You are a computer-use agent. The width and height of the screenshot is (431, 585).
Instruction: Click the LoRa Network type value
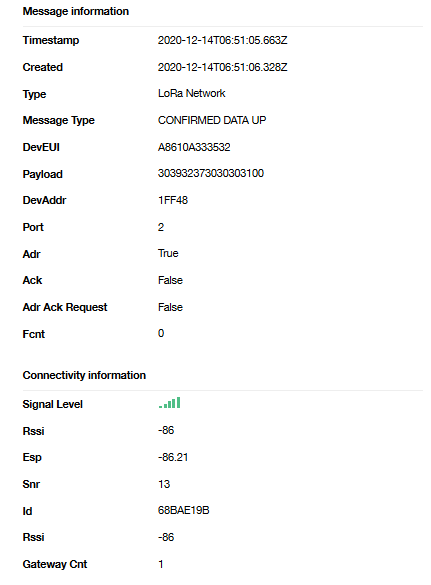(x=191, y=93)
